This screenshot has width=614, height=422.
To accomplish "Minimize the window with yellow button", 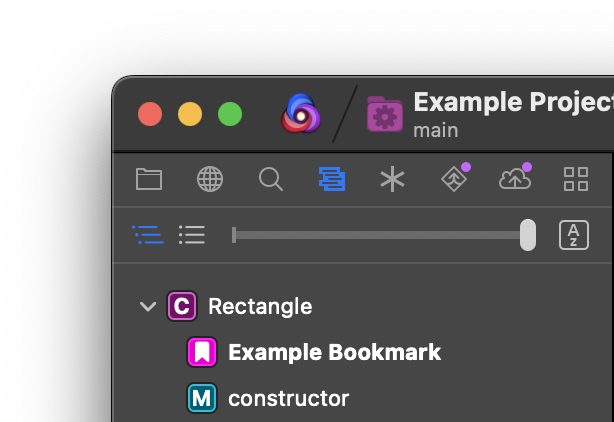I will pyautogui.click(x=190, y=114).
